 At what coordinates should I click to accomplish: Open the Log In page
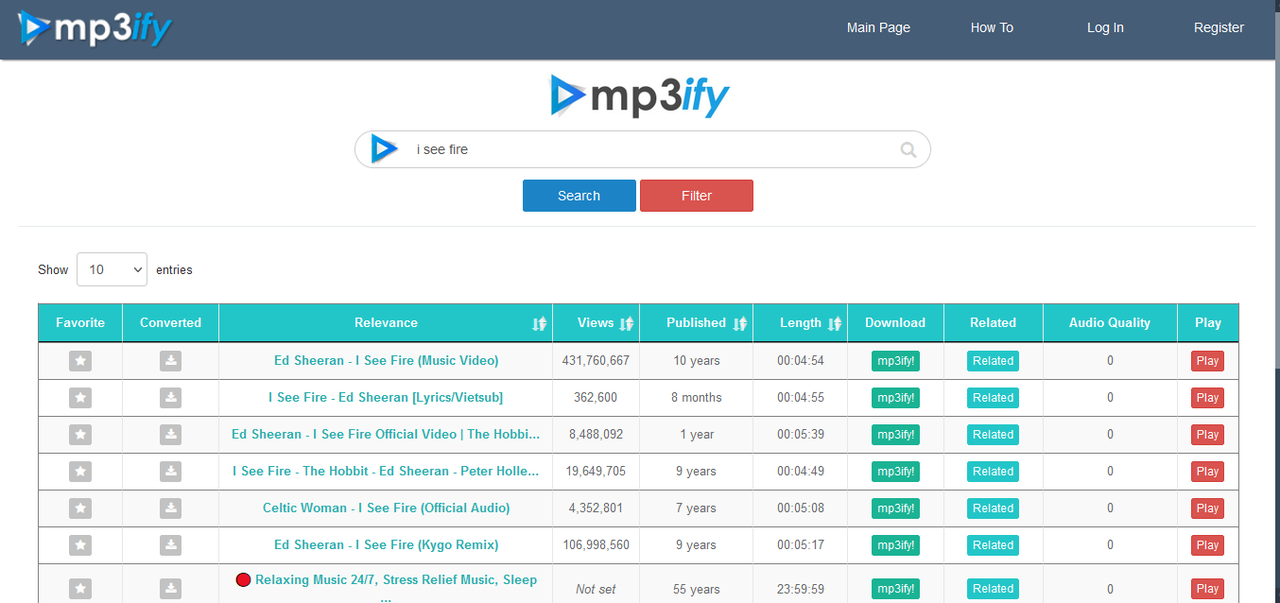[1105, 28]
